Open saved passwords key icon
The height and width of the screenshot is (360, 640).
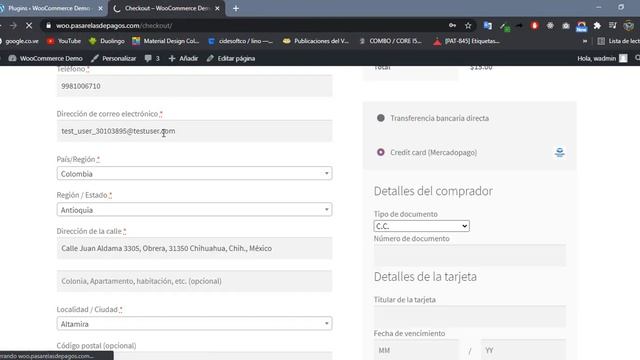click(452, 26)
